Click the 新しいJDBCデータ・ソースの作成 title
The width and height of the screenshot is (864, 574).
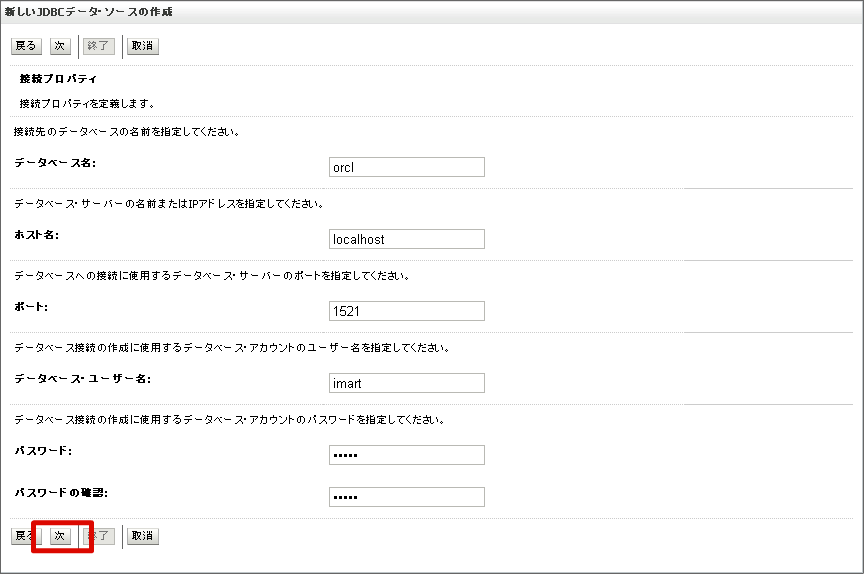point(88,11)
